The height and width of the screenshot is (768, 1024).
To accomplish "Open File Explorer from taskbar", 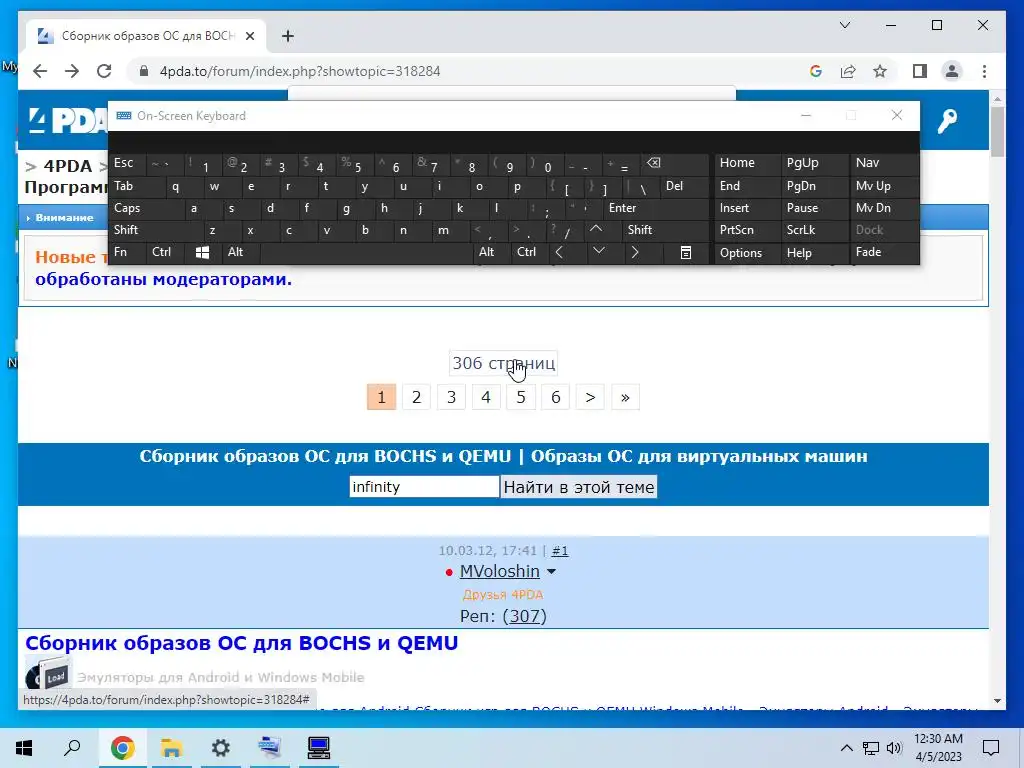I will click(x=171, y=748).
